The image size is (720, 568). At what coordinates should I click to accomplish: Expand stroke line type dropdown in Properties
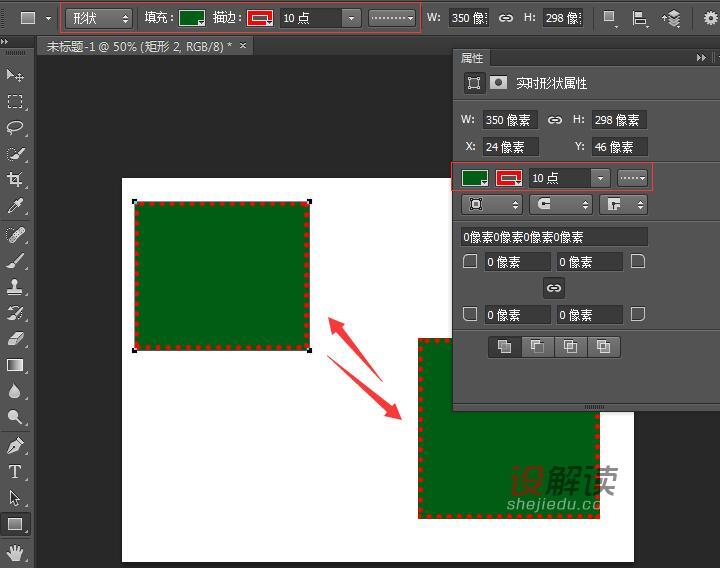pyautogui.click(x=632, y=178)
